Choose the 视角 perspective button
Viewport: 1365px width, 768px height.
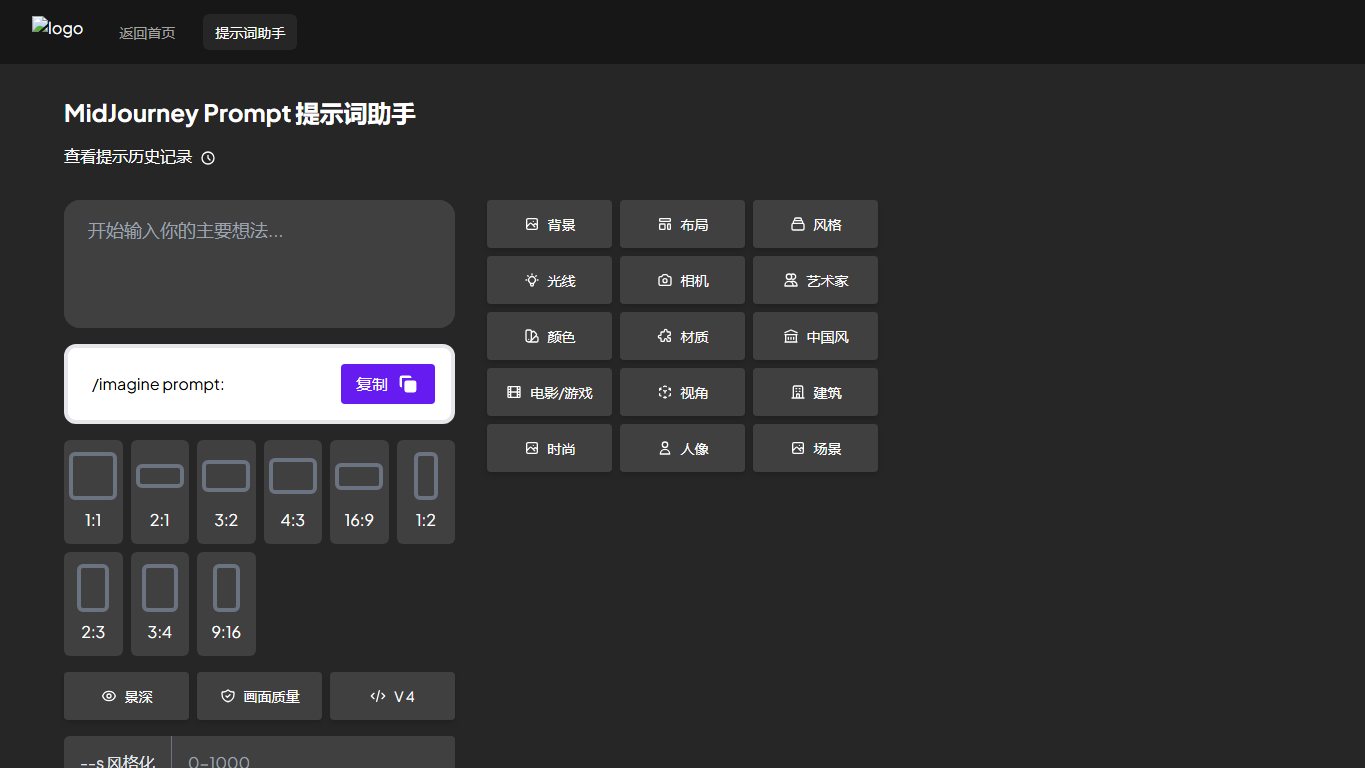(x=682, y=392)
